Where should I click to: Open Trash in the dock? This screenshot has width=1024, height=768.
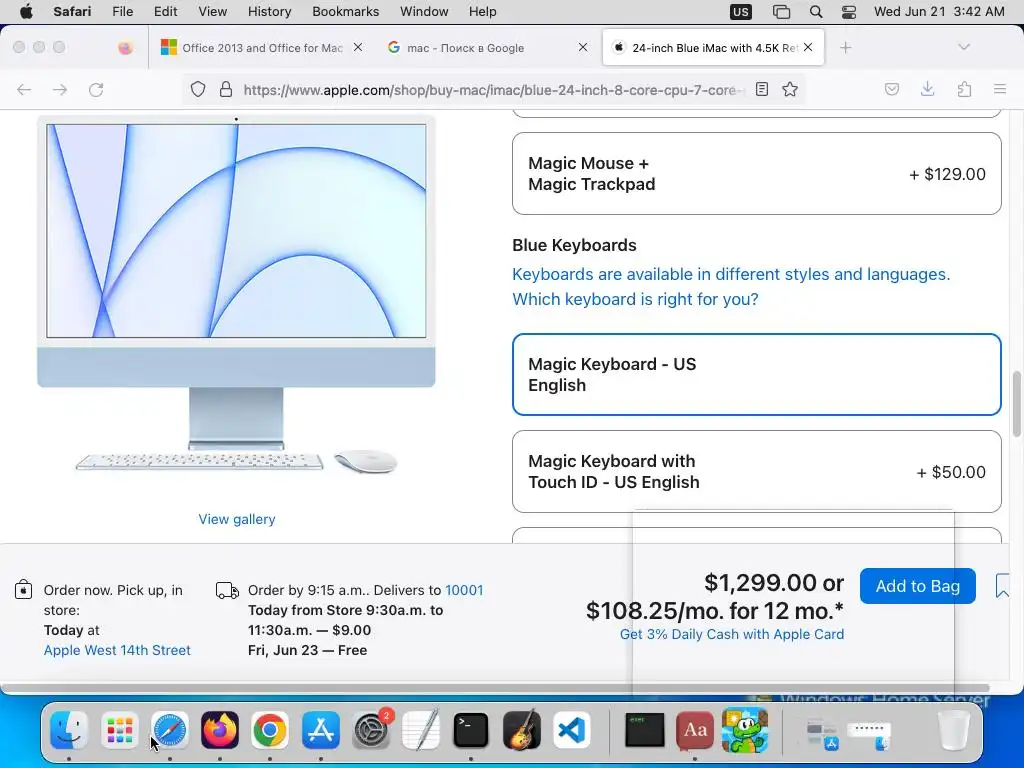[x=953, y=730]
